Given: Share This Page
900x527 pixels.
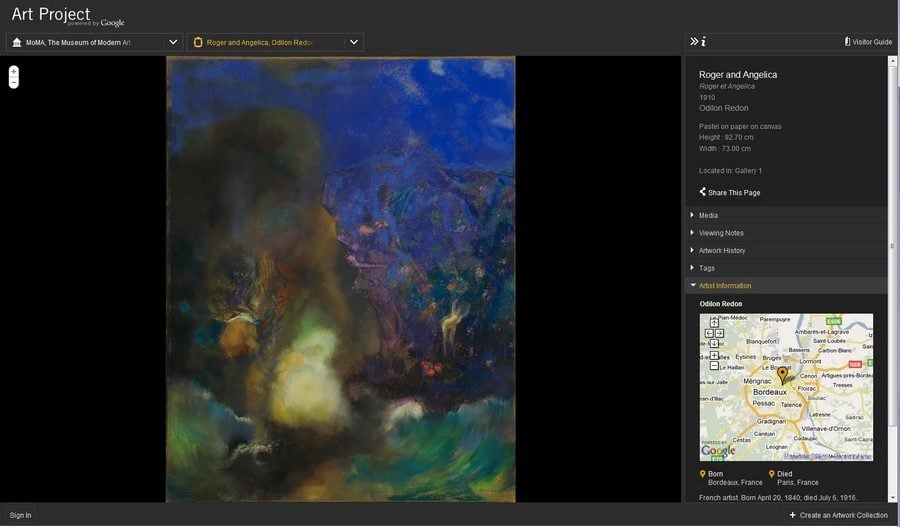Looking at the screenshot, I should click(x=730, y=192).
